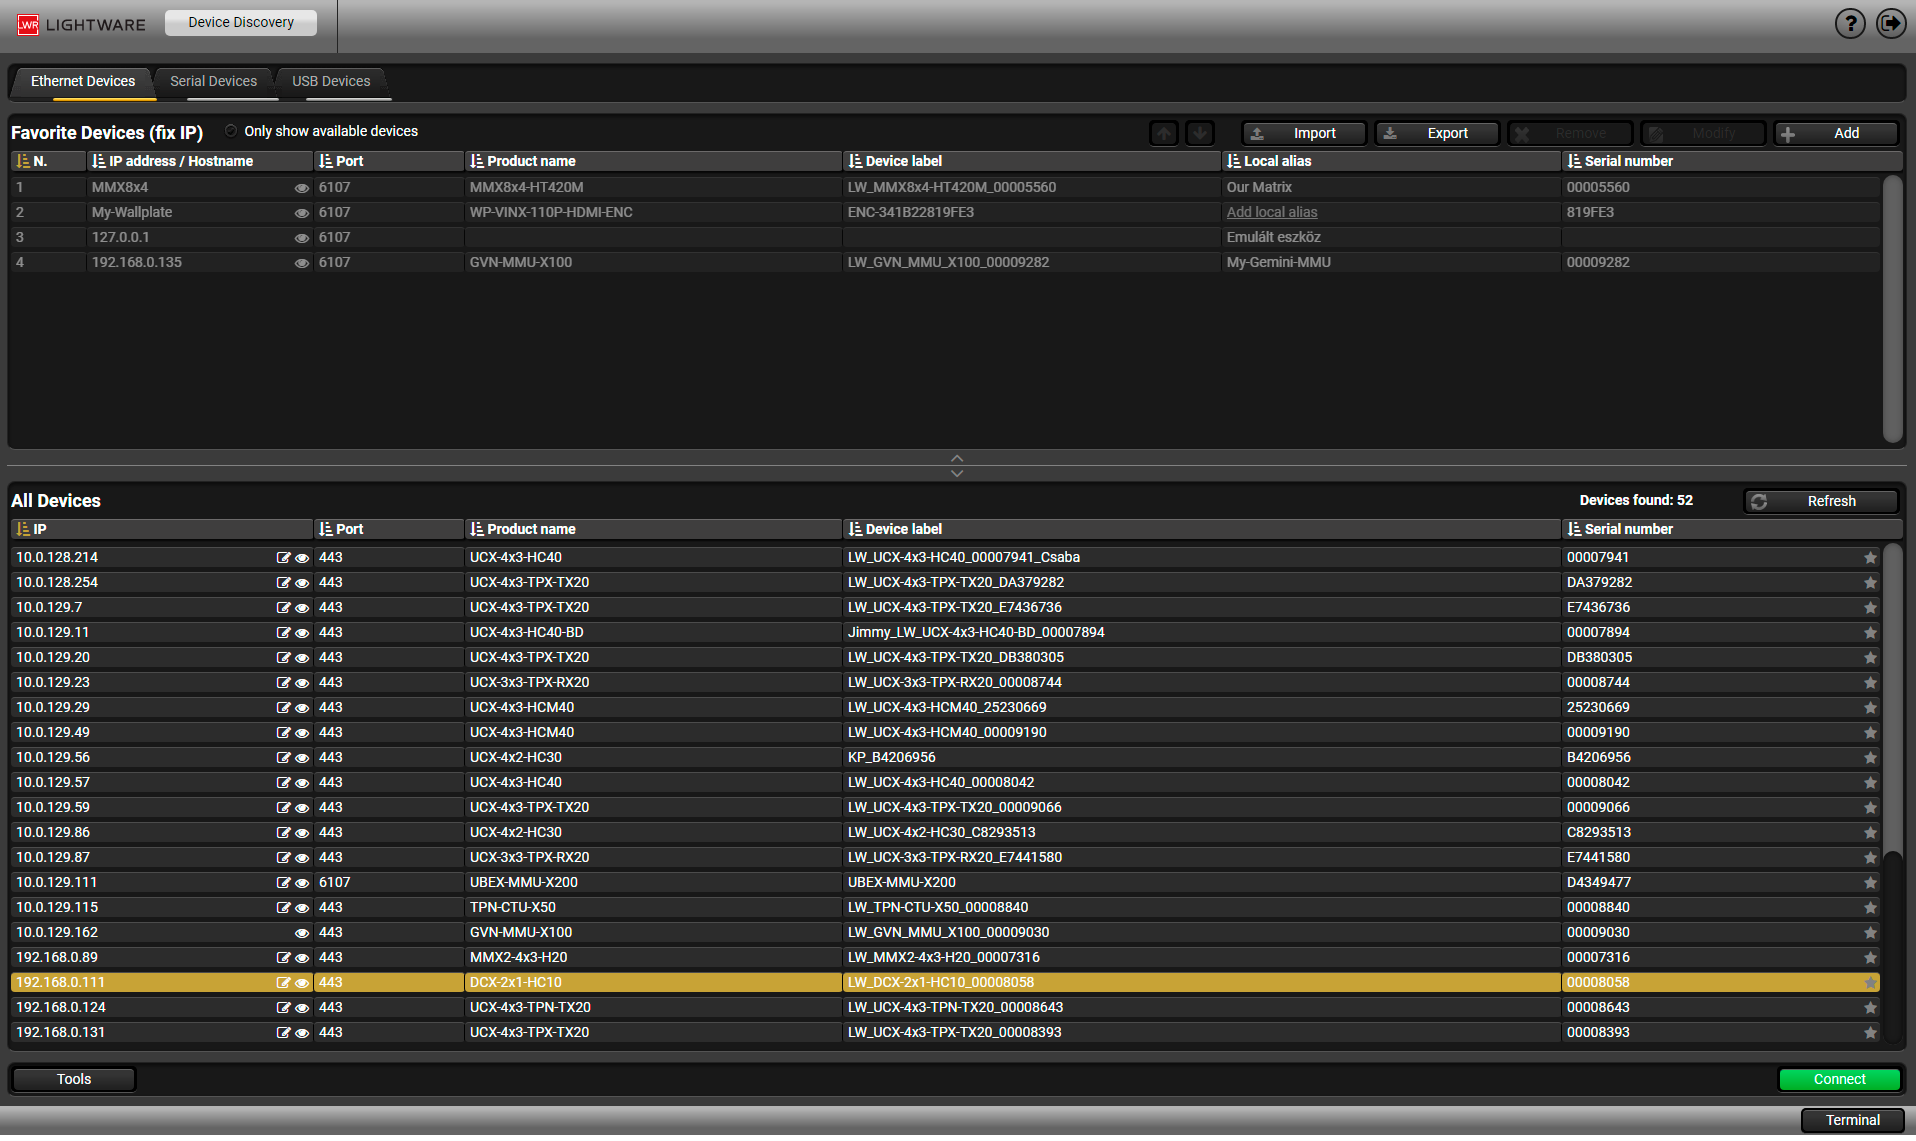
Task: Select favorite row with alias Our Matrix
Action: pos(945,188)
